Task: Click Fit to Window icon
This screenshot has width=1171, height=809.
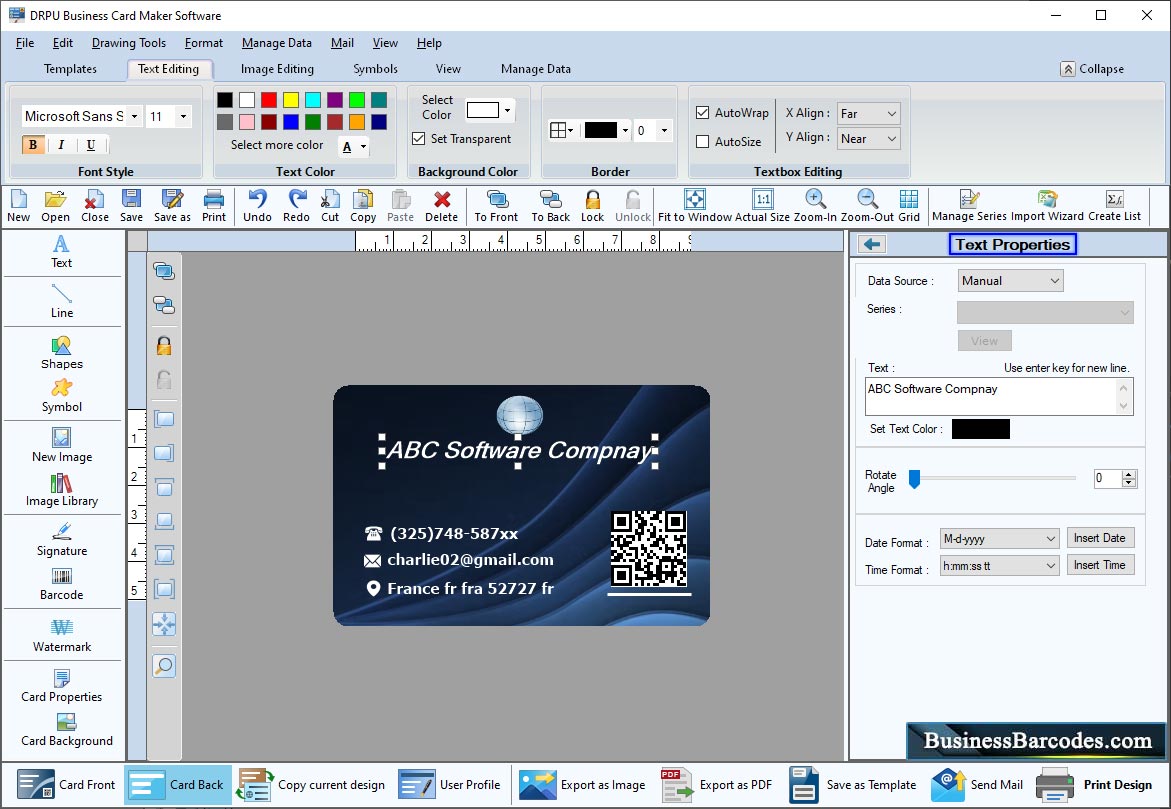Action: click(x=695, y=206)
